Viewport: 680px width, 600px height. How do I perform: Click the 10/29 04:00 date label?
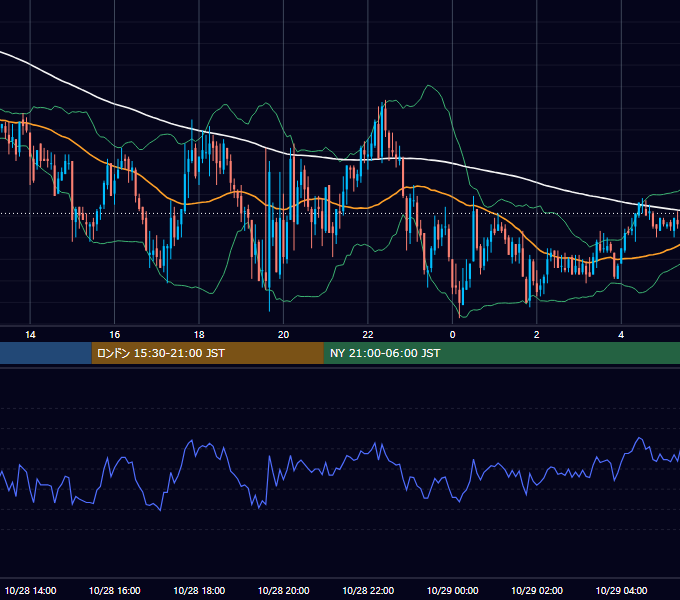pyautogui.click(x=621, y=590)
